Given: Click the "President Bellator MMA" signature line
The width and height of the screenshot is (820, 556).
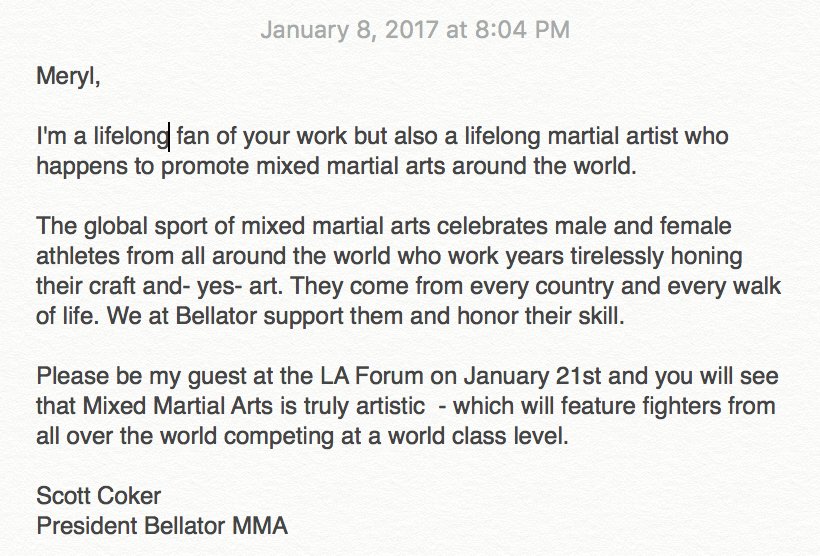Looking at the screenshot, I should click(x=162, y=526).
